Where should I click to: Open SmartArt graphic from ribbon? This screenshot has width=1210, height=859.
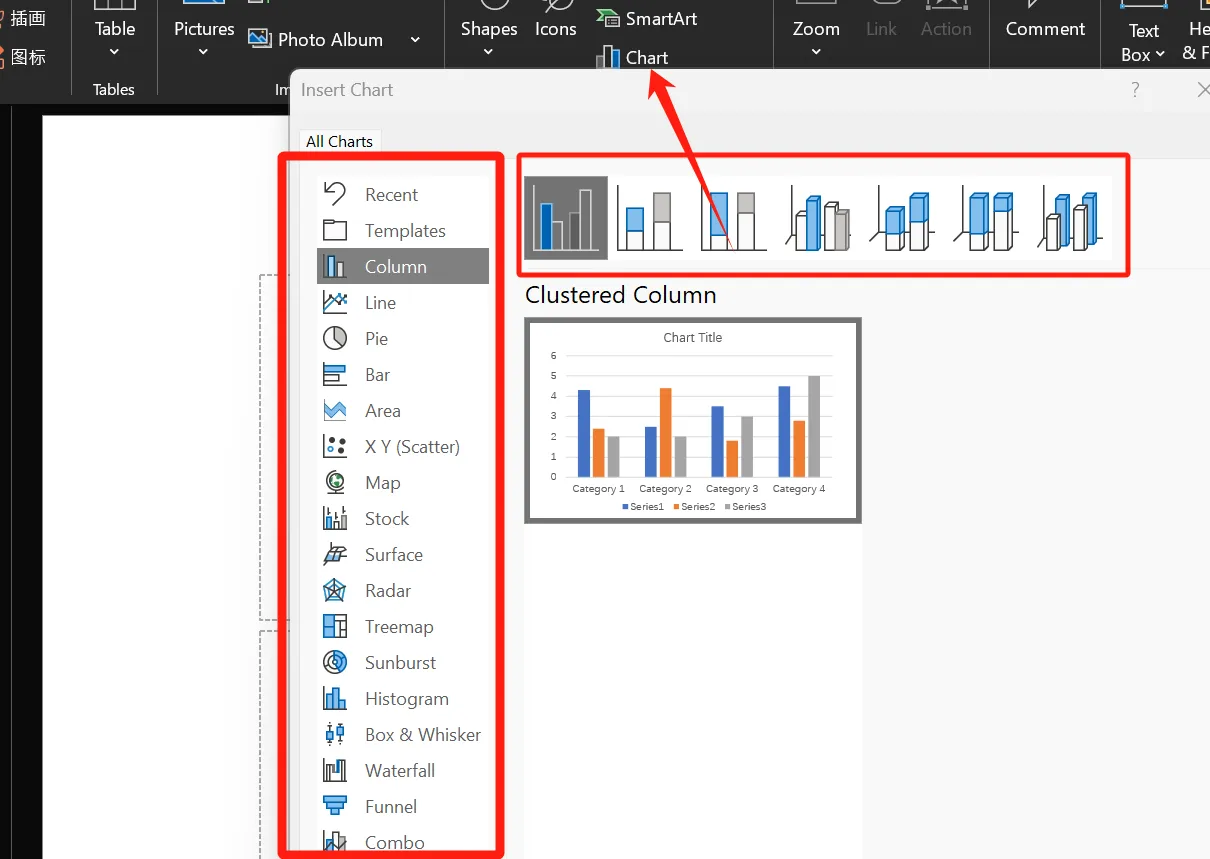coord(647,19)
